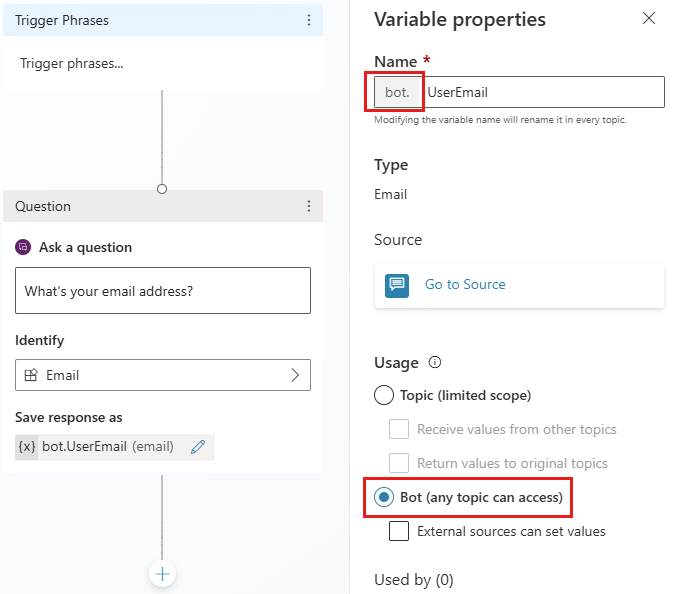Close the Variable properties panel
The width and height of the screenshot is (686, 594).
(x=649, y=19)
